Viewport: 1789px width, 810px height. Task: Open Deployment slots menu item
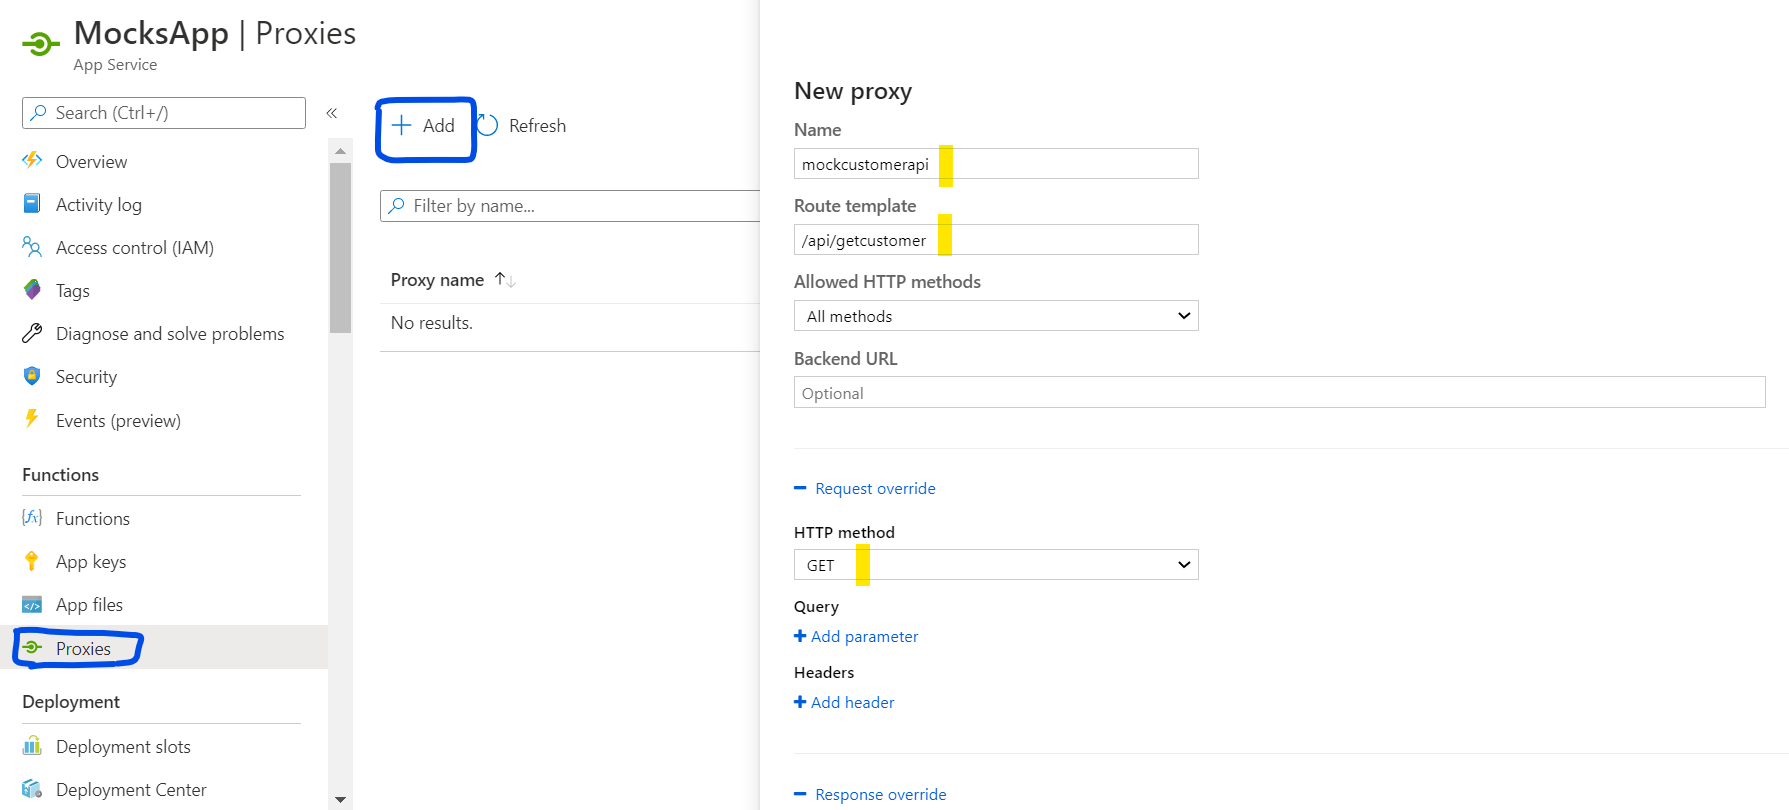pyautogui.click(x=123, y=746)
